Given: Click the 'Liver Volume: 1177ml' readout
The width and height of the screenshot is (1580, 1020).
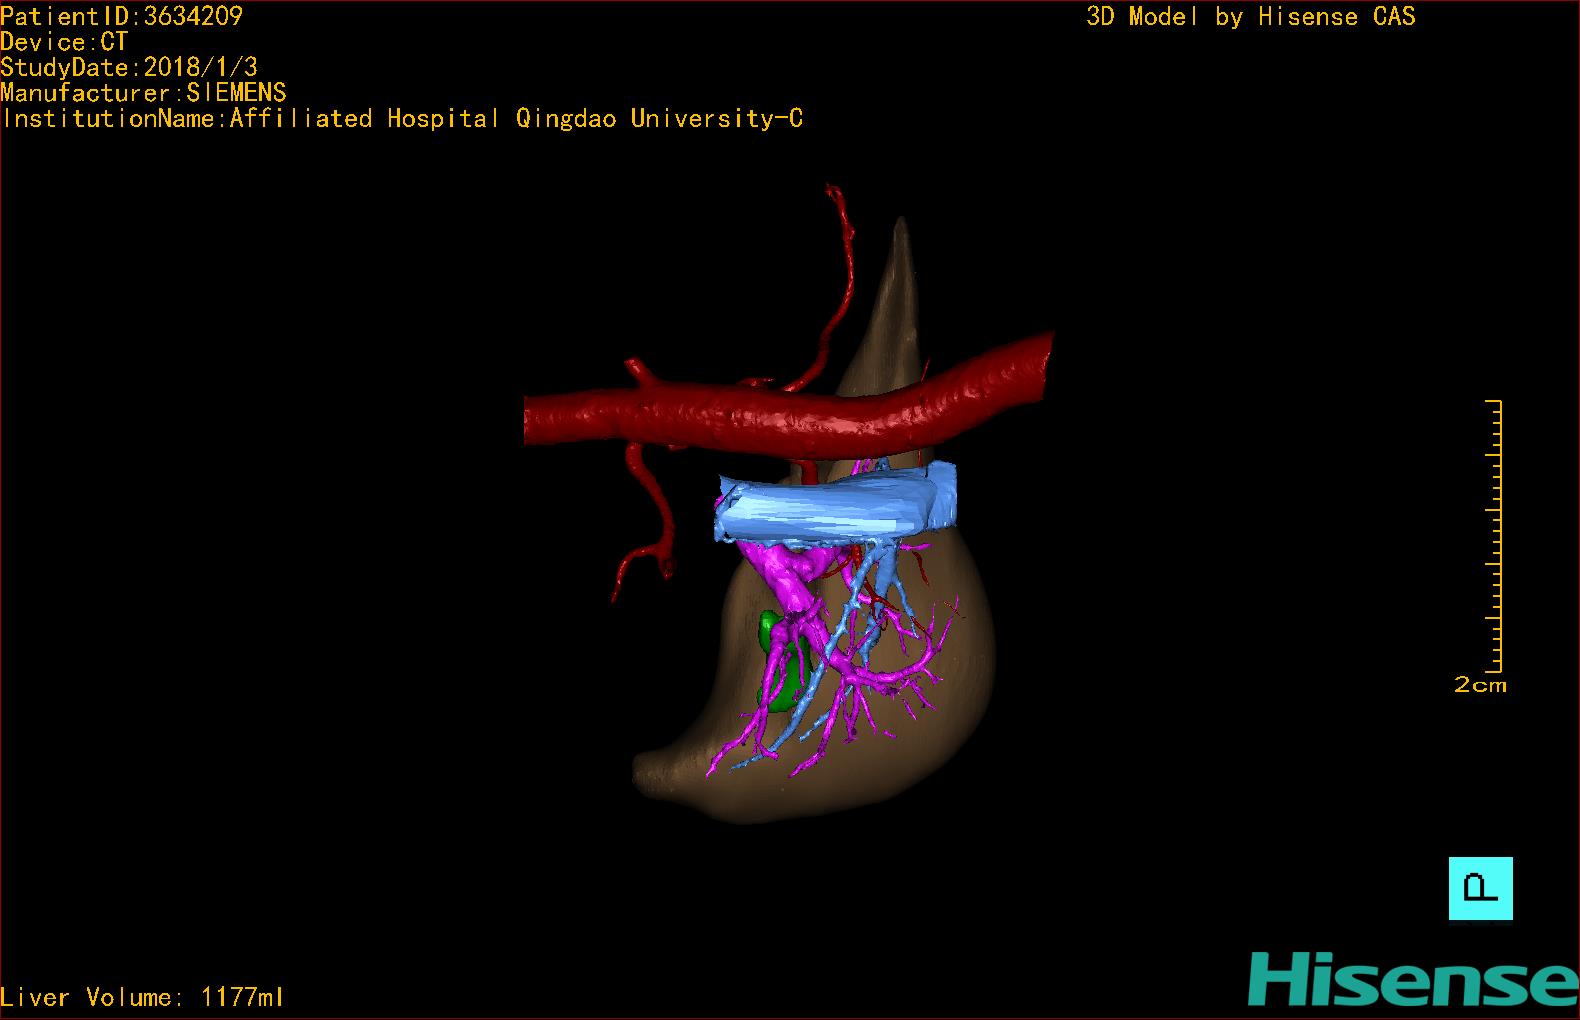Looking at the screenshot, I should tap(142, 997).
